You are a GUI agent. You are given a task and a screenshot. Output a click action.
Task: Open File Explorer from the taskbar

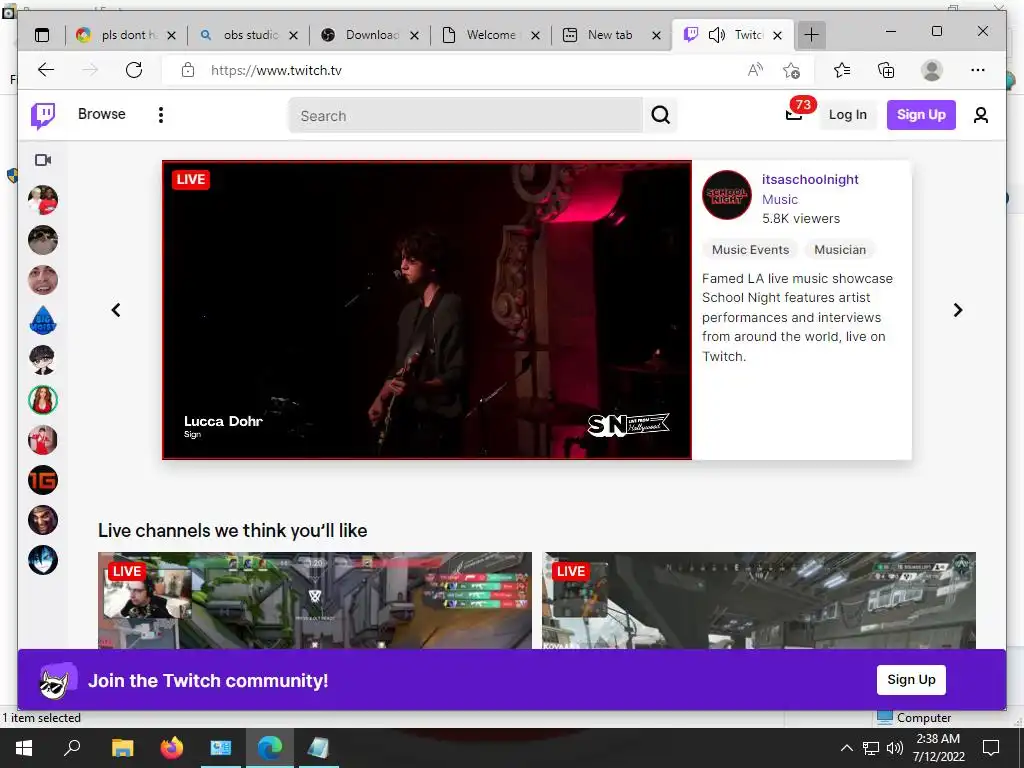point(122,748)
